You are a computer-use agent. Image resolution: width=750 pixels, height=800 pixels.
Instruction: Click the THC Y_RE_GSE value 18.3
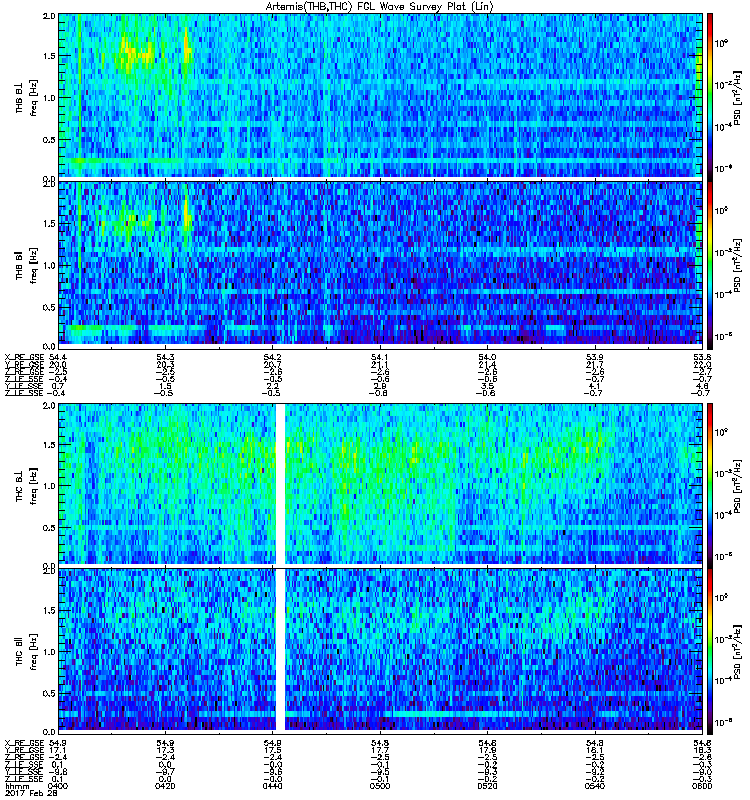(702, 751)
